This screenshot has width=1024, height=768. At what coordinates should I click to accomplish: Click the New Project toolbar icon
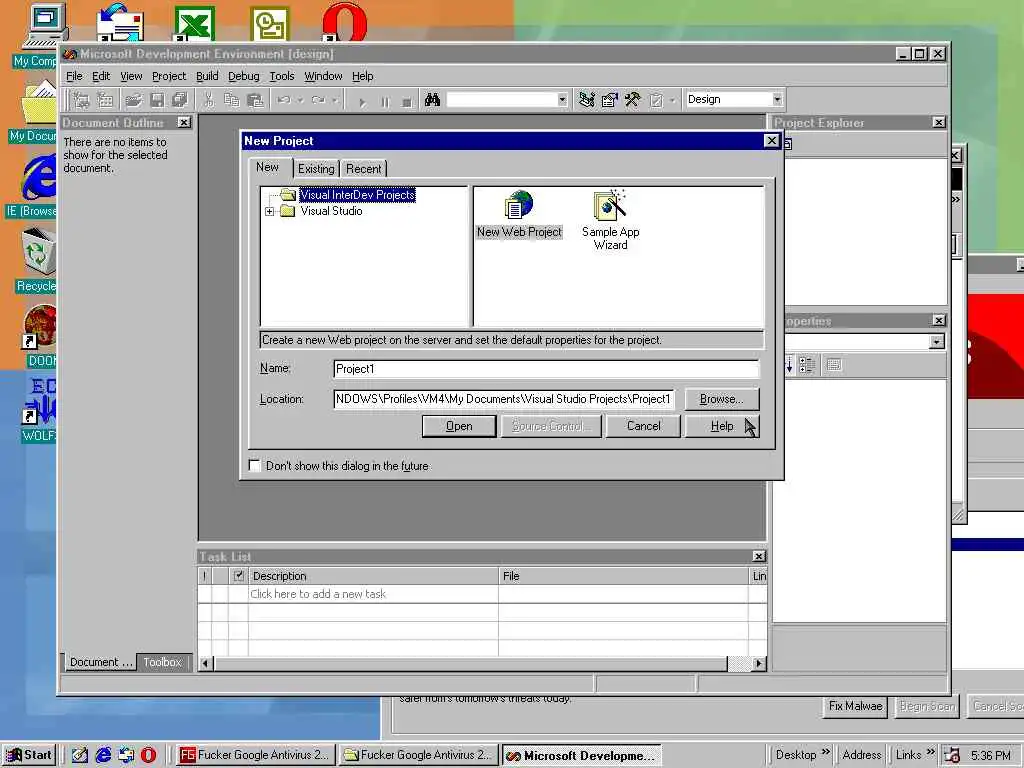[x=82, y=100]
